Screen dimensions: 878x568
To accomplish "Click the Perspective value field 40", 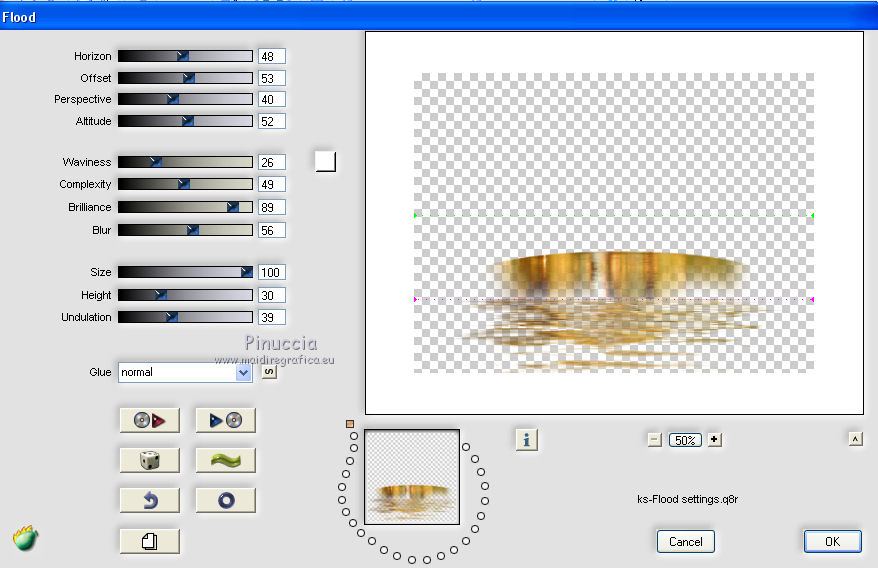I will coord(272,100).
